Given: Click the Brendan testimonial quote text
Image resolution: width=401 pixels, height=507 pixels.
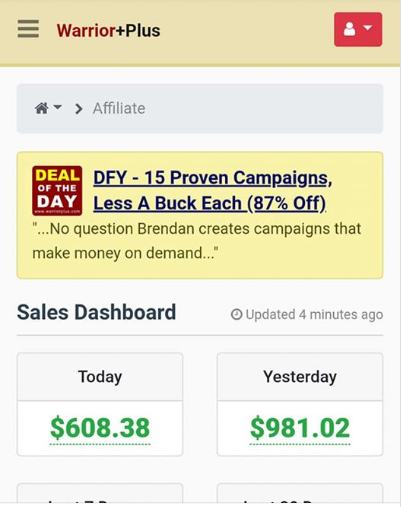Looking at the screenshot, I should pyautogui.click(x=197, y=241).
